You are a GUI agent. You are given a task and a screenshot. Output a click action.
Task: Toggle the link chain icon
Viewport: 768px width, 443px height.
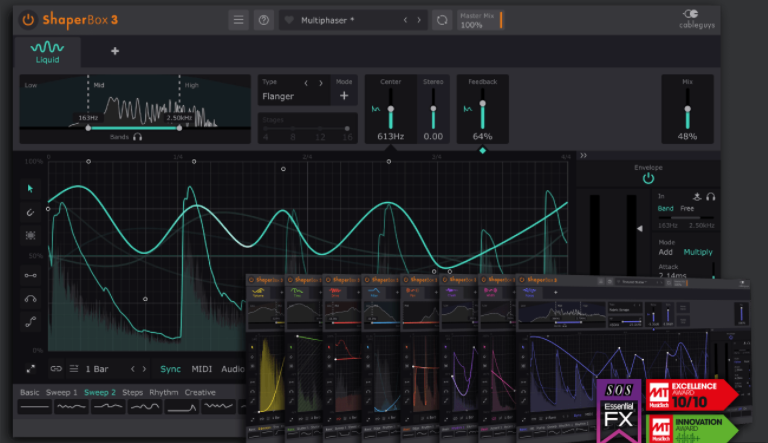click(x=56, y=369)
